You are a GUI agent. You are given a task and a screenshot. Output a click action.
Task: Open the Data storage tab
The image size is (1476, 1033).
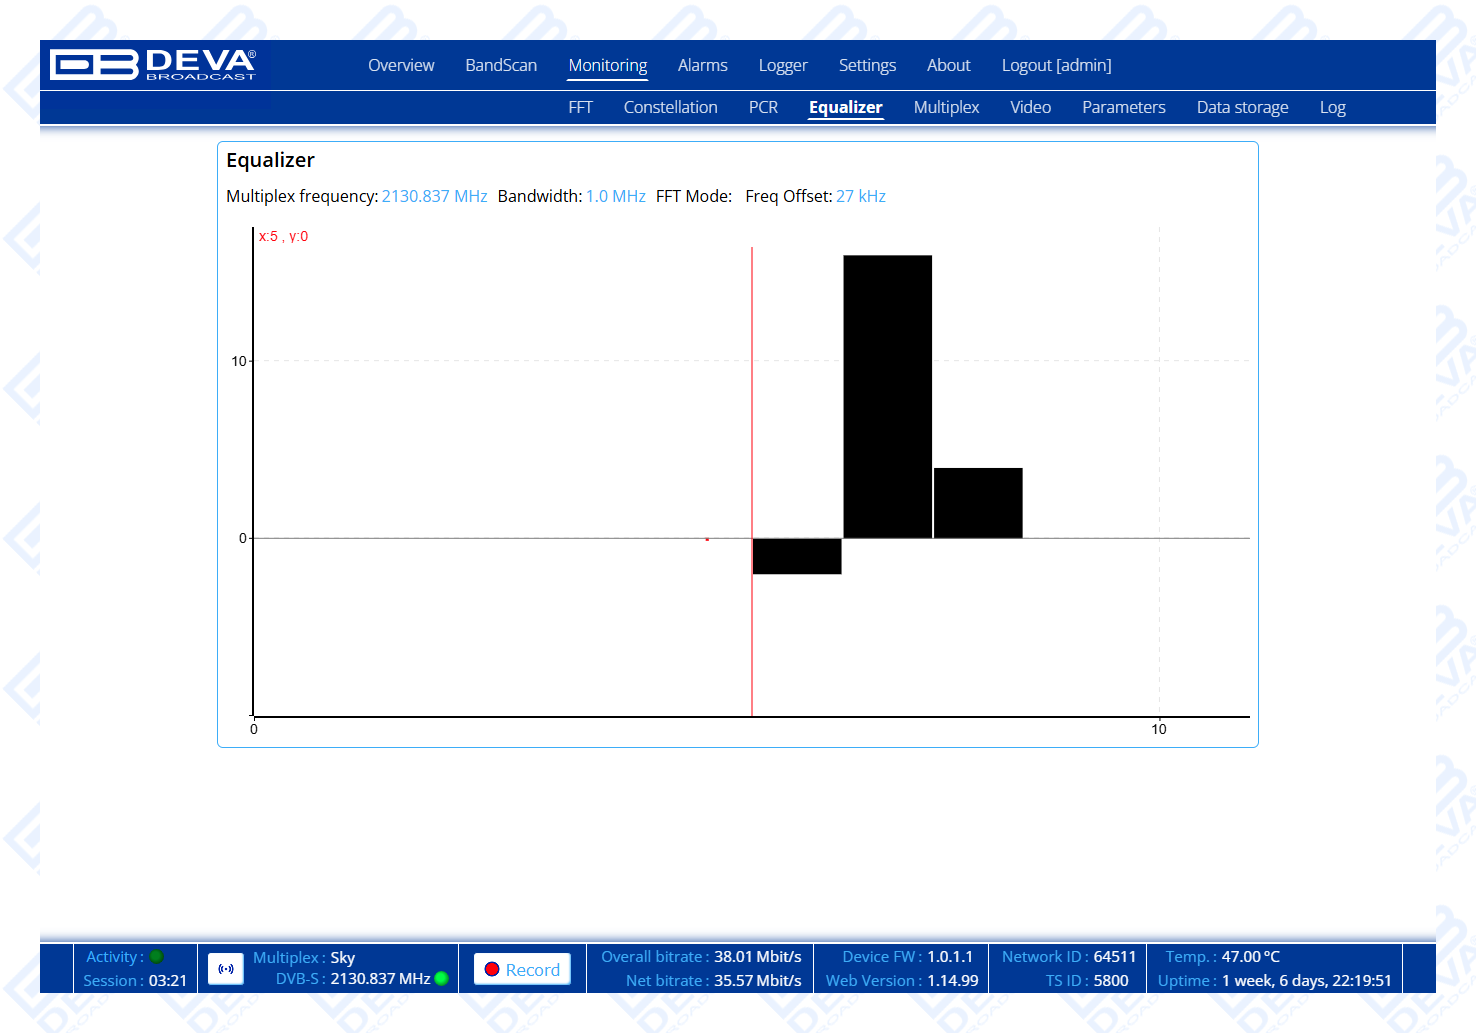click(1242, 108)
